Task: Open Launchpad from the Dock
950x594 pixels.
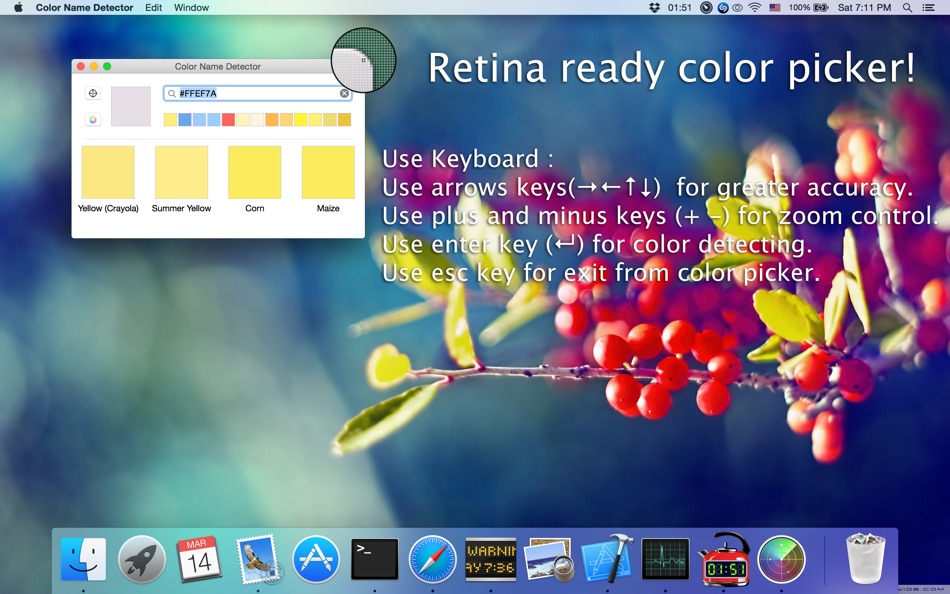Action: (x=142, y=559)
